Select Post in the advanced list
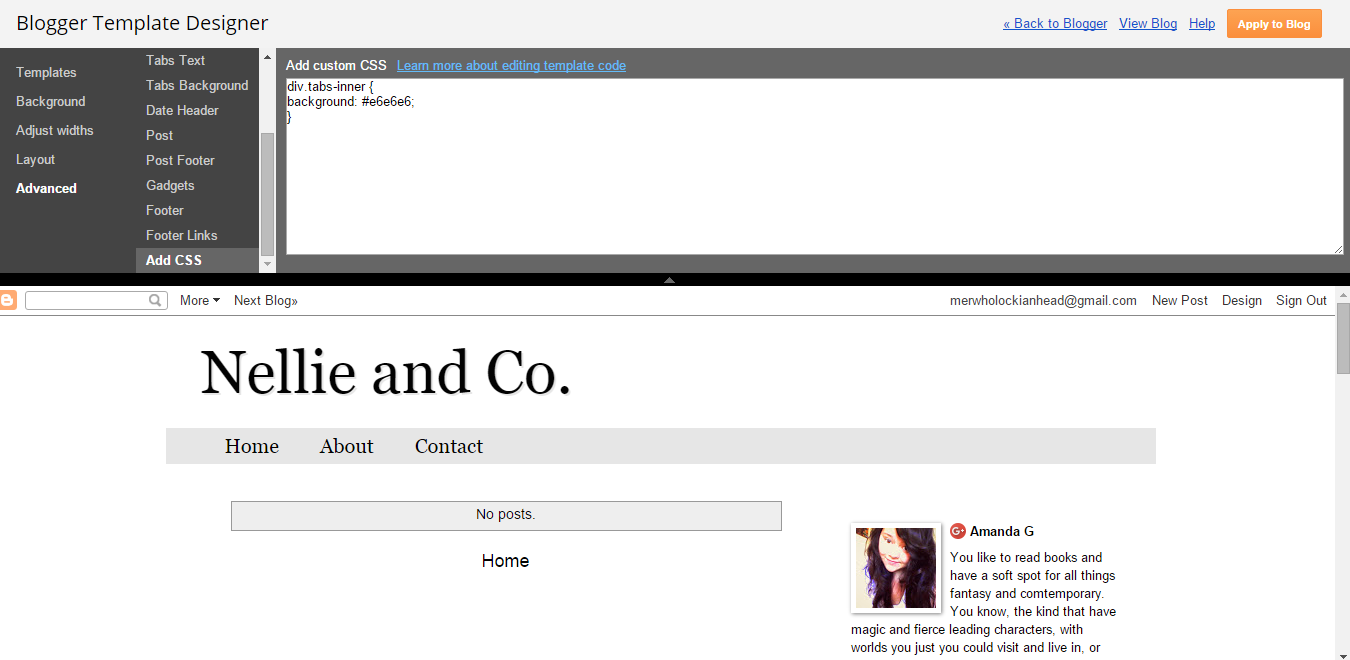Screen dimensions: 1350x660 (x=160, y=135)
